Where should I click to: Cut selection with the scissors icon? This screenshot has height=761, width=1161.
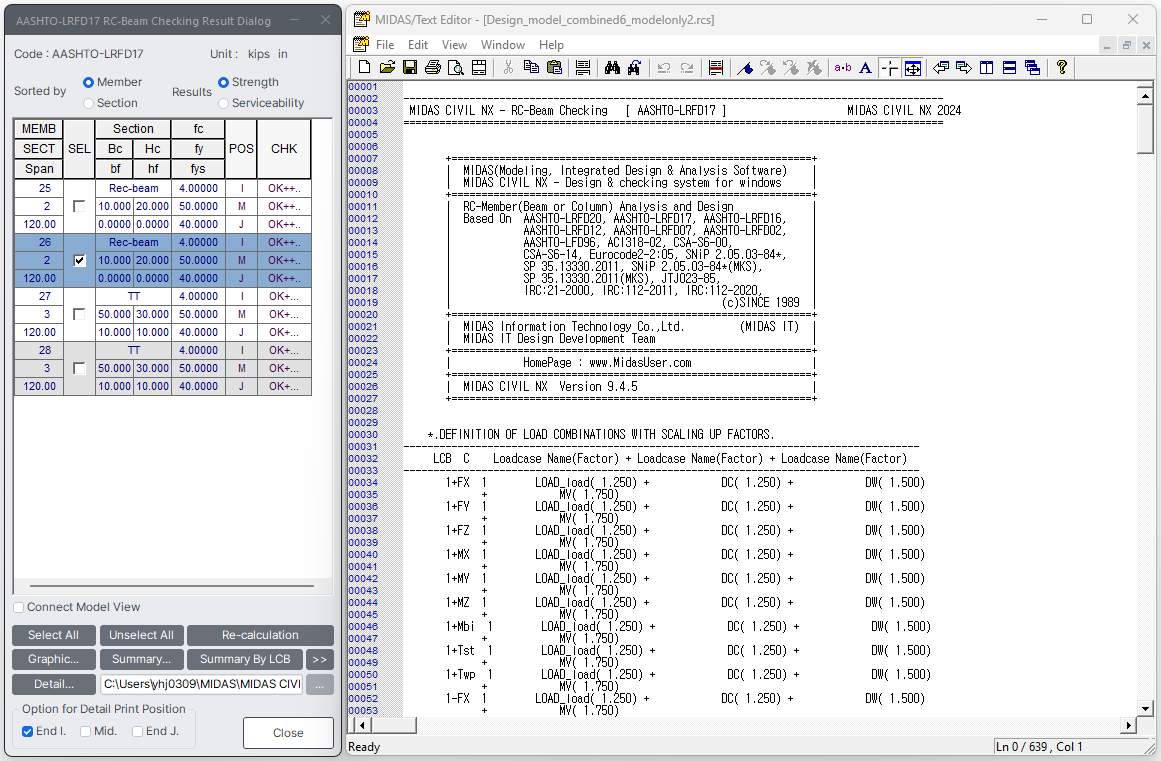click(x=508, y=67)
